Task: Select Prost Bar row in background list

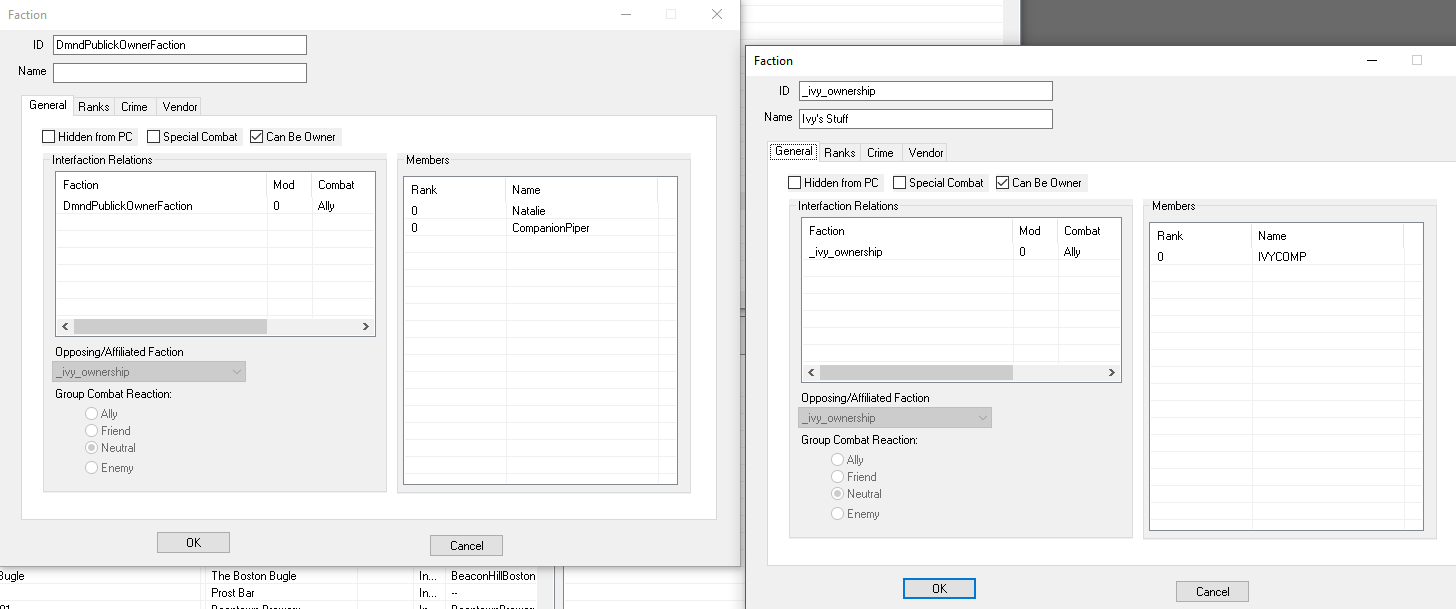Action: (x=268, y=593)
